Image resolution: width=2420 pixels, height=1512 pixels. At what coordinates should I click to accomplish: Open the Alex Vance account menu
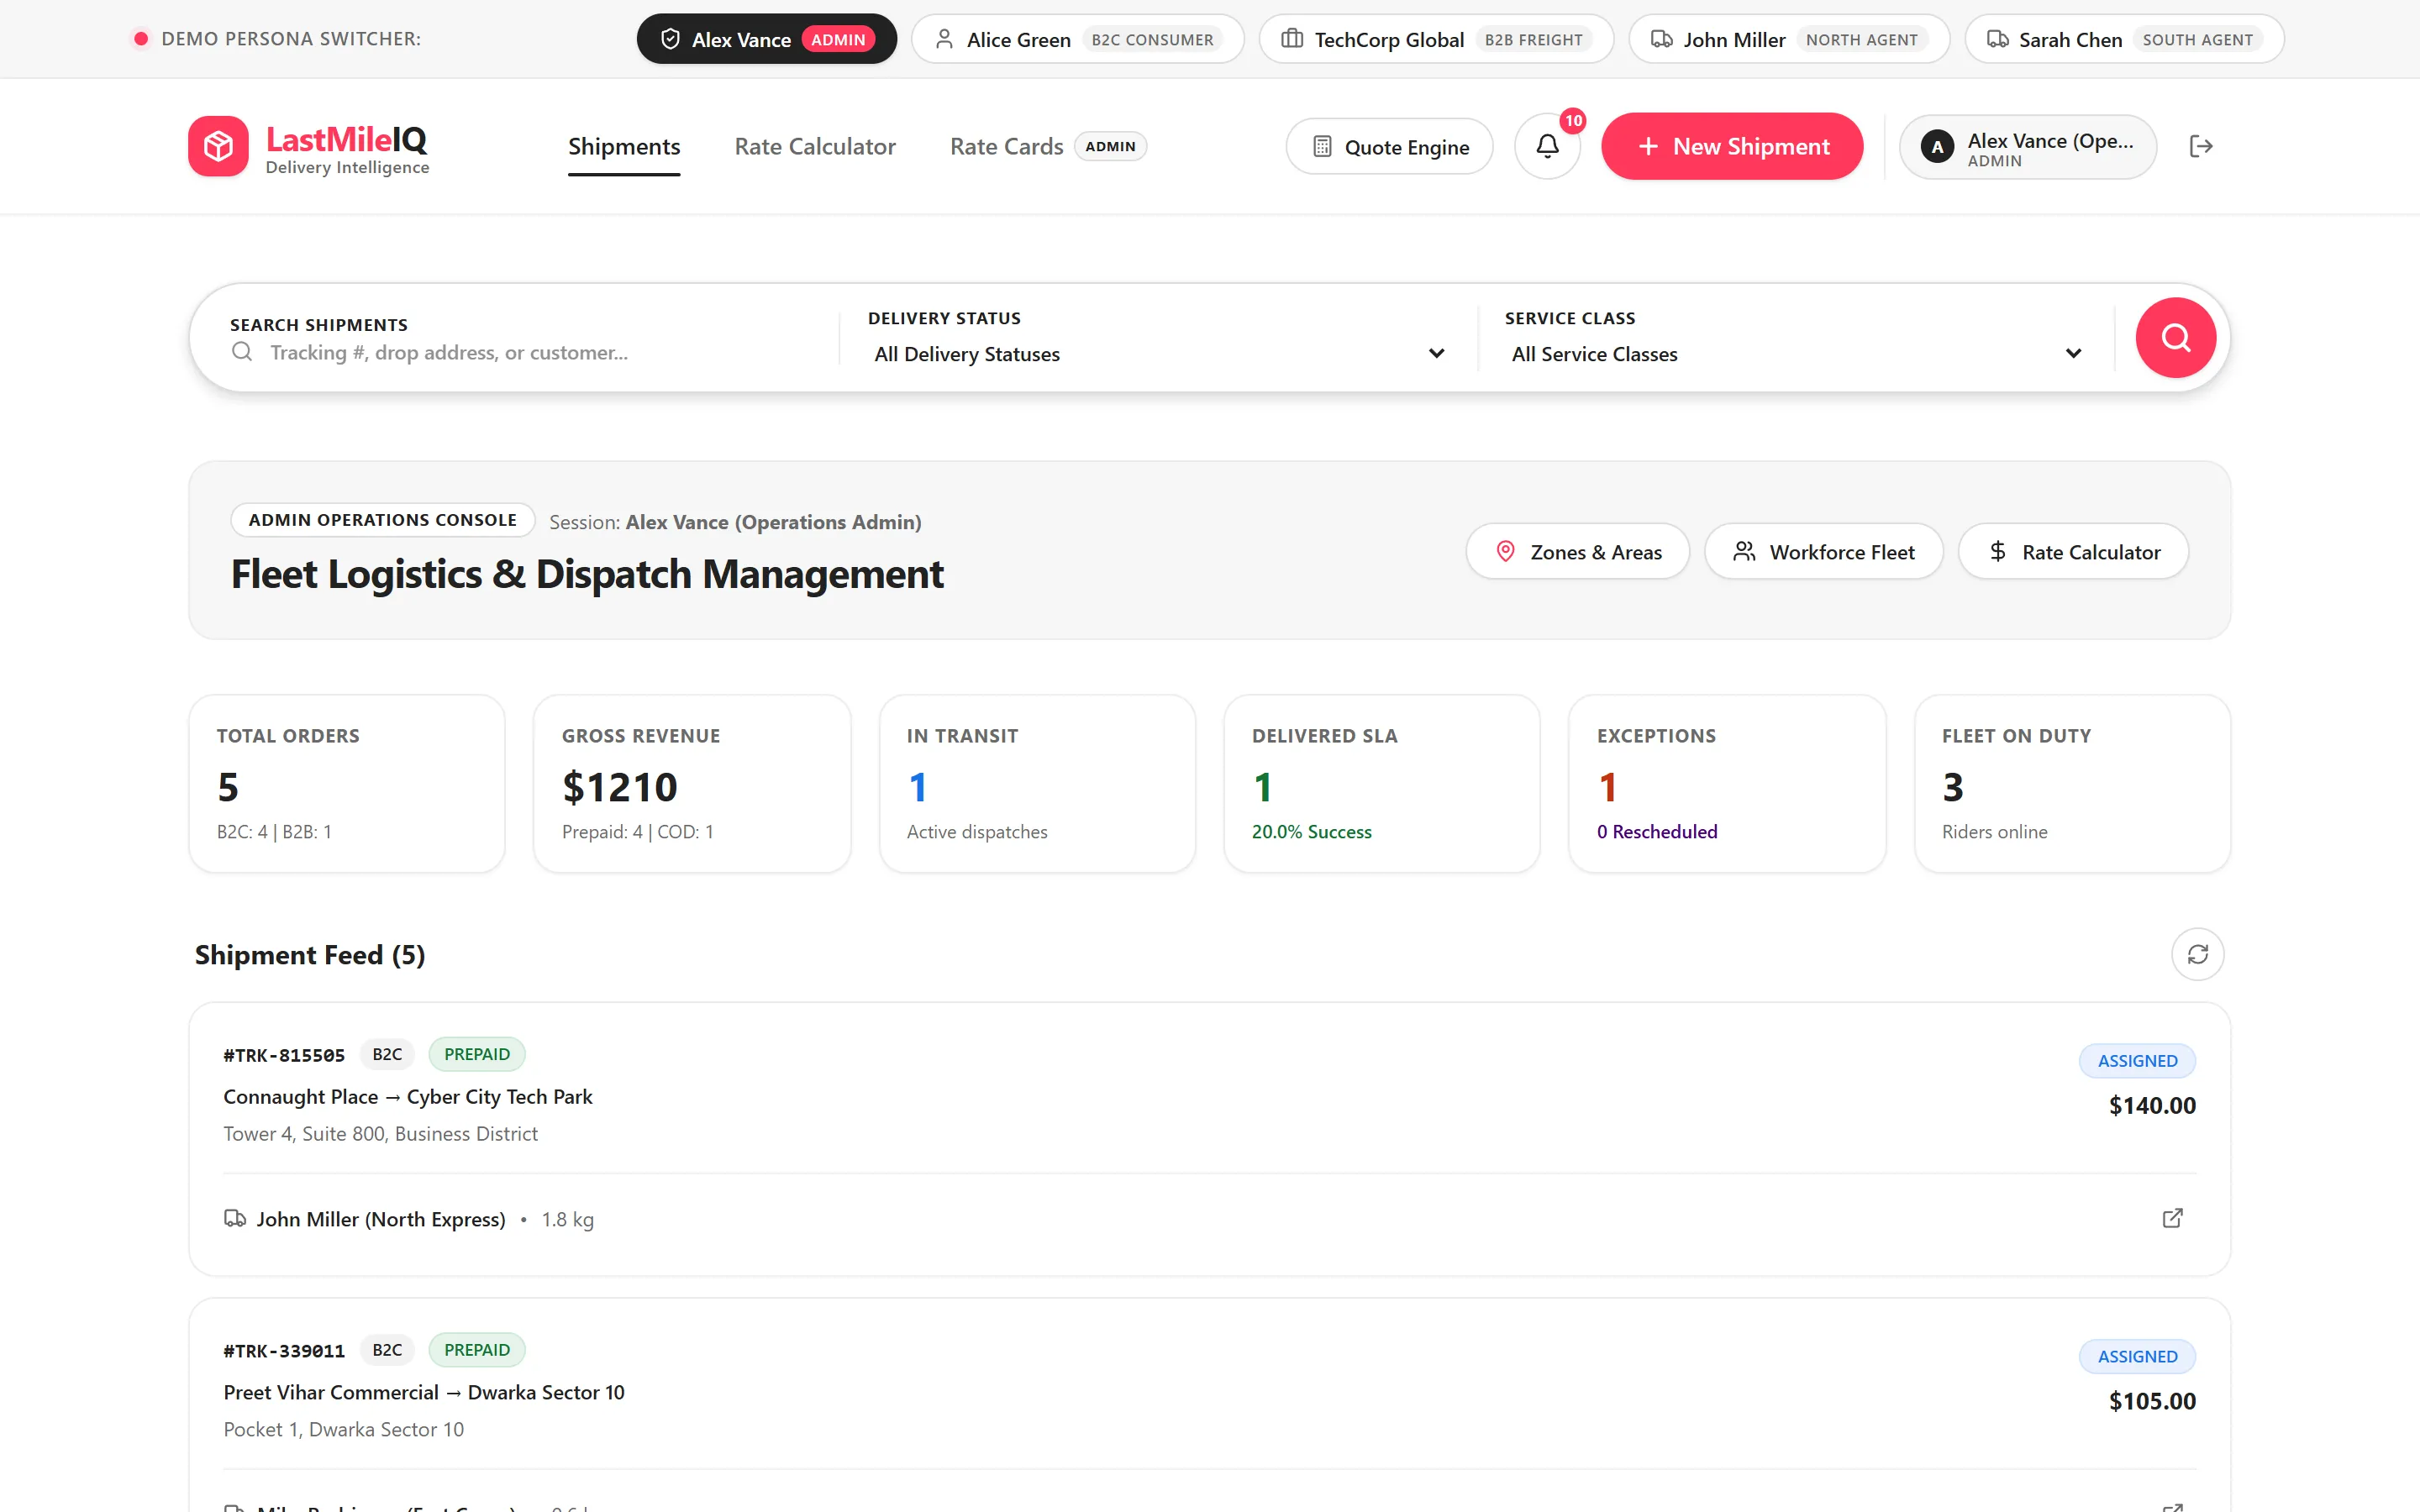2027,147
